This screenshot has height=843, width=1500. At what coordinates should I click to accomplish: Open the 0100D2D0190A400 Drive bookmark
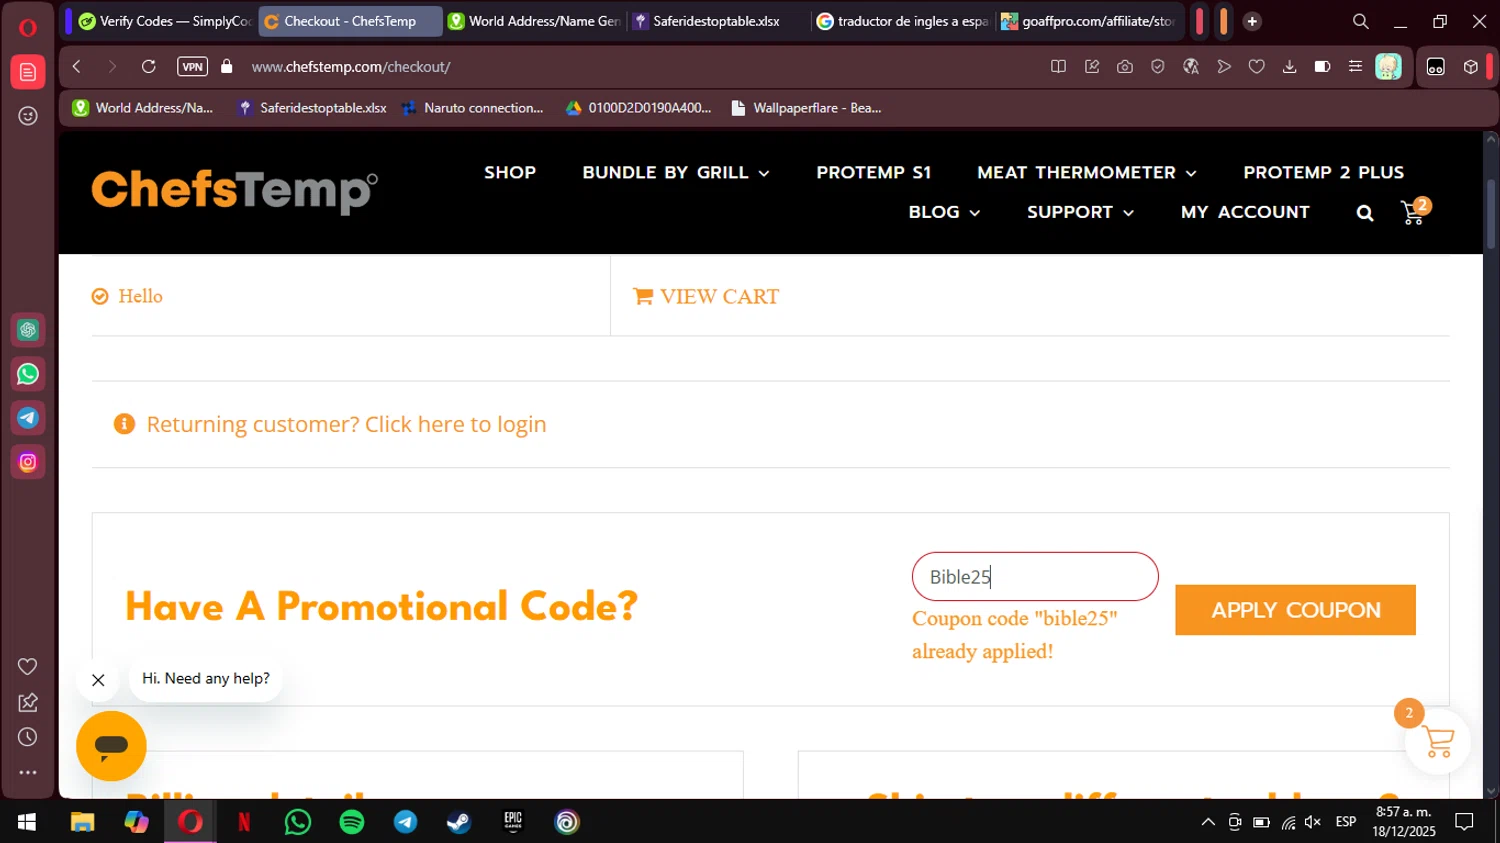tap(638, 108)
